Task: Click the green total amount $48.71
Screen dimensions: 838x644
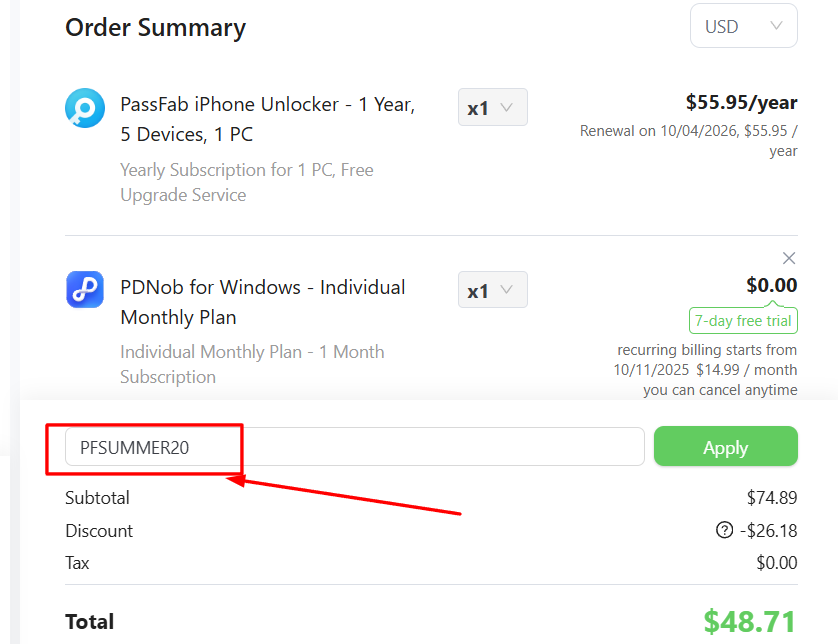Action: tap(750, 621)
